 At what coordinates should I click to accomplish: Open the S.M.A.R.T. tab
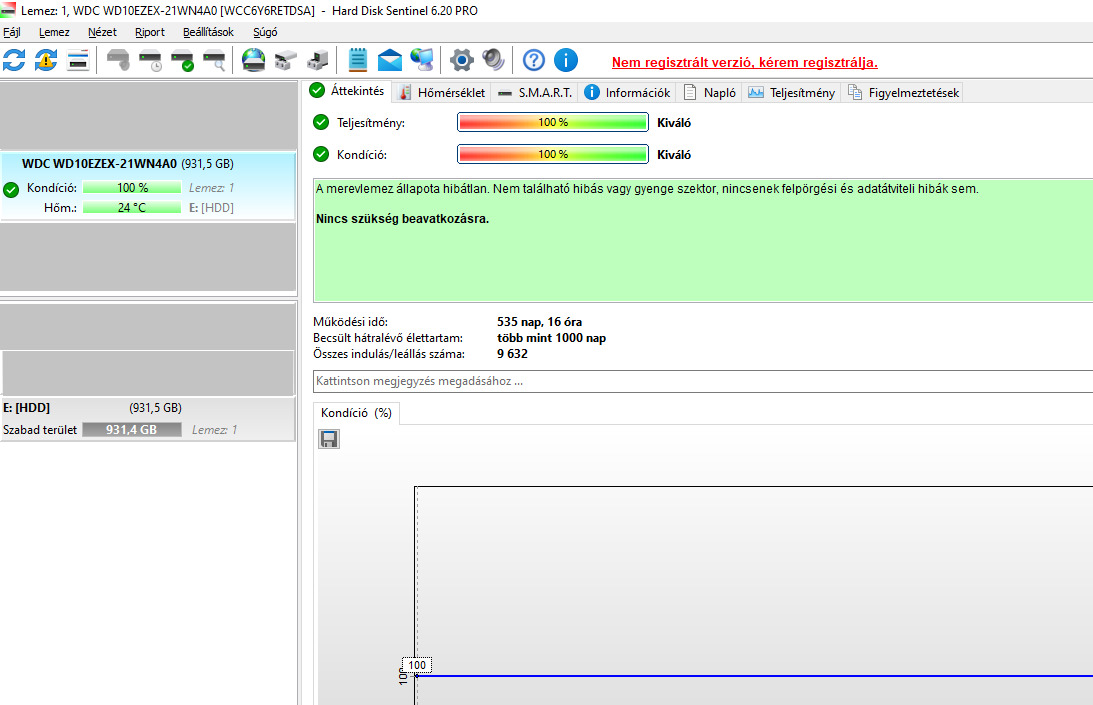[535, 93]
